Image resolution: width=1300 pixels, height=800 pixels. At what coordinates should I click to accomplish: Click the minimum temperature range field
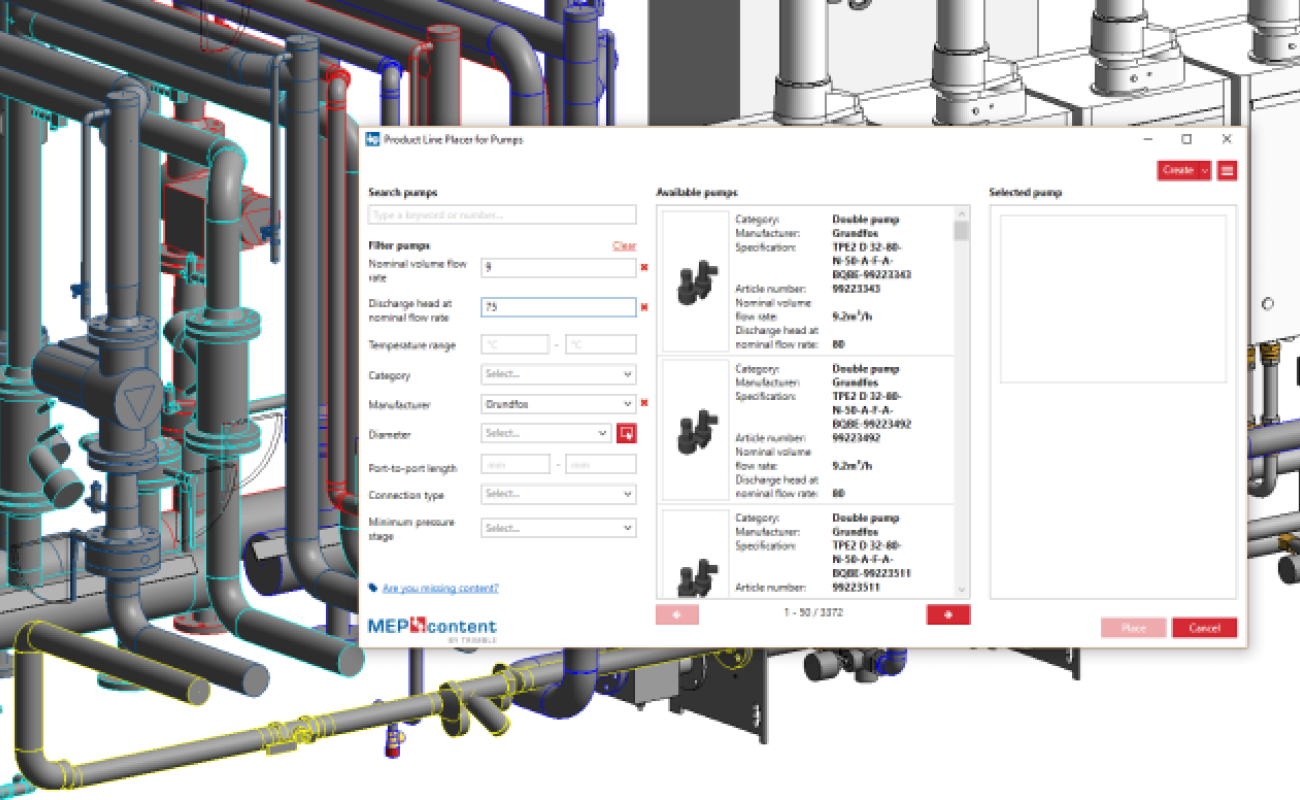pos(515,345)
